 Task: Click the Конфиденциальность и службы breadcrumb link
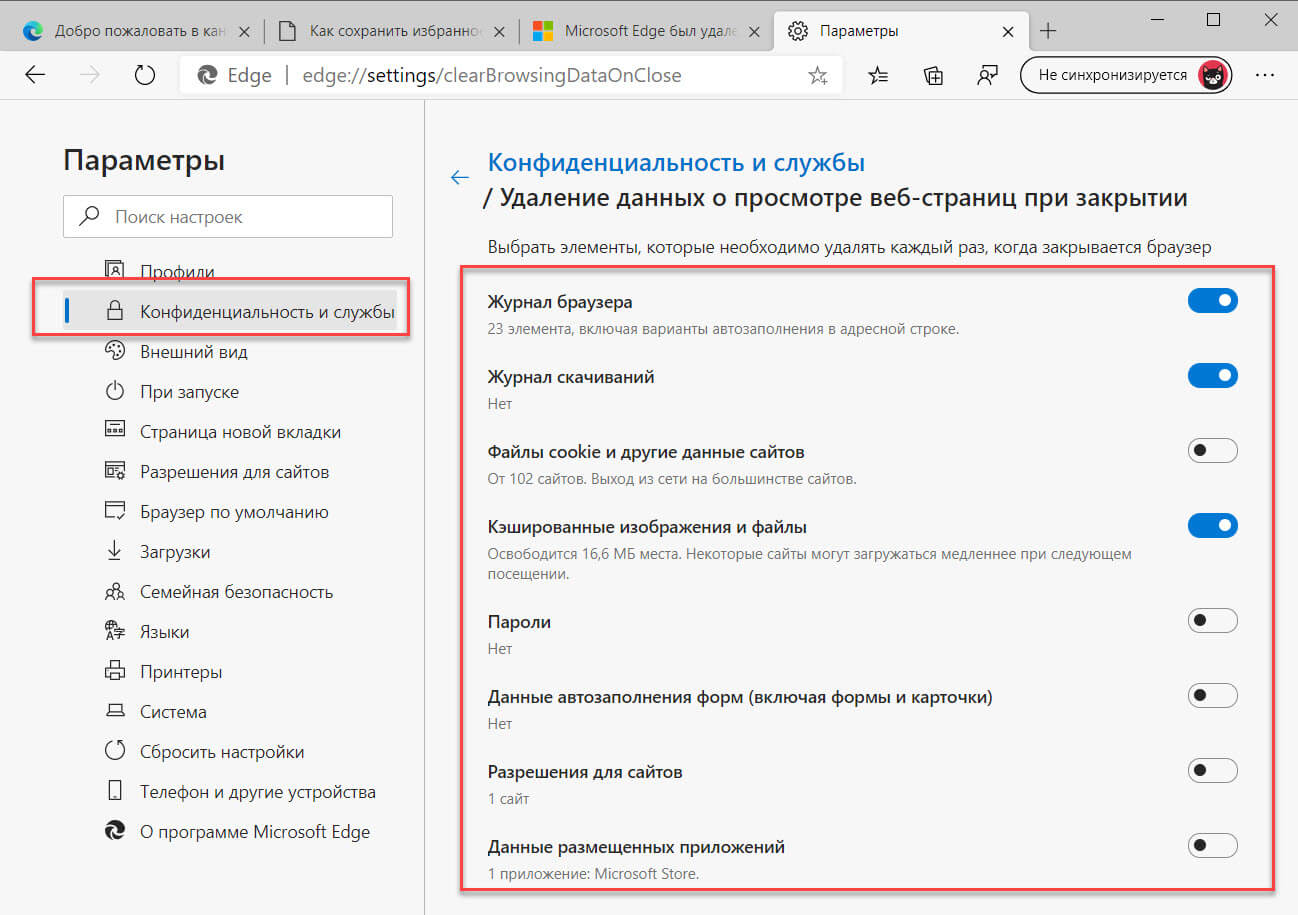(x=676, y=162)
